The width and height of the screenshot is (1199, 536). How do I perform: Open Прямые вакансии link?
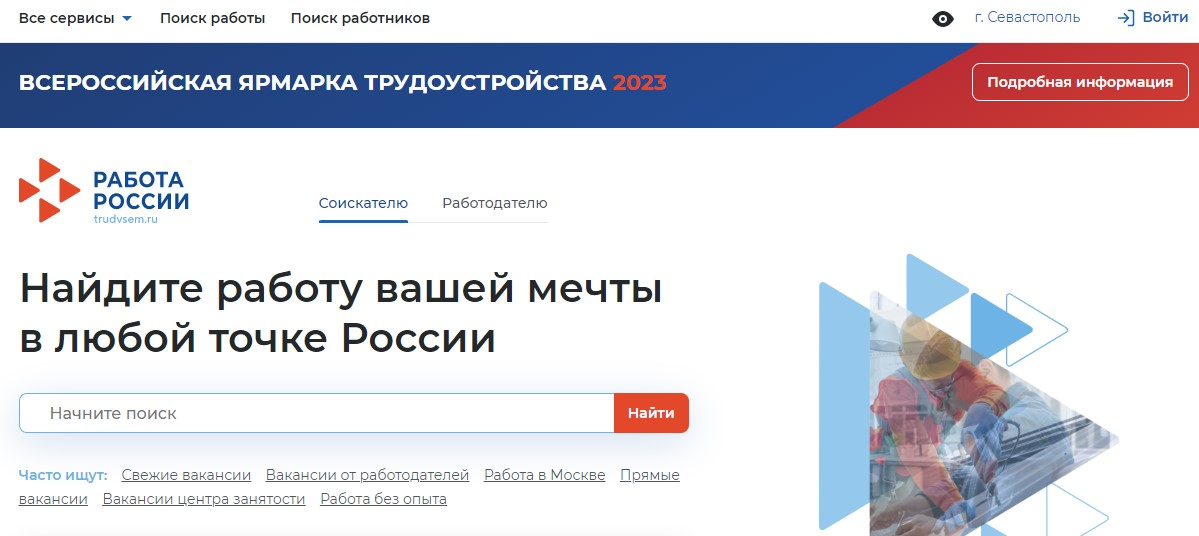(x=650, y=475)
